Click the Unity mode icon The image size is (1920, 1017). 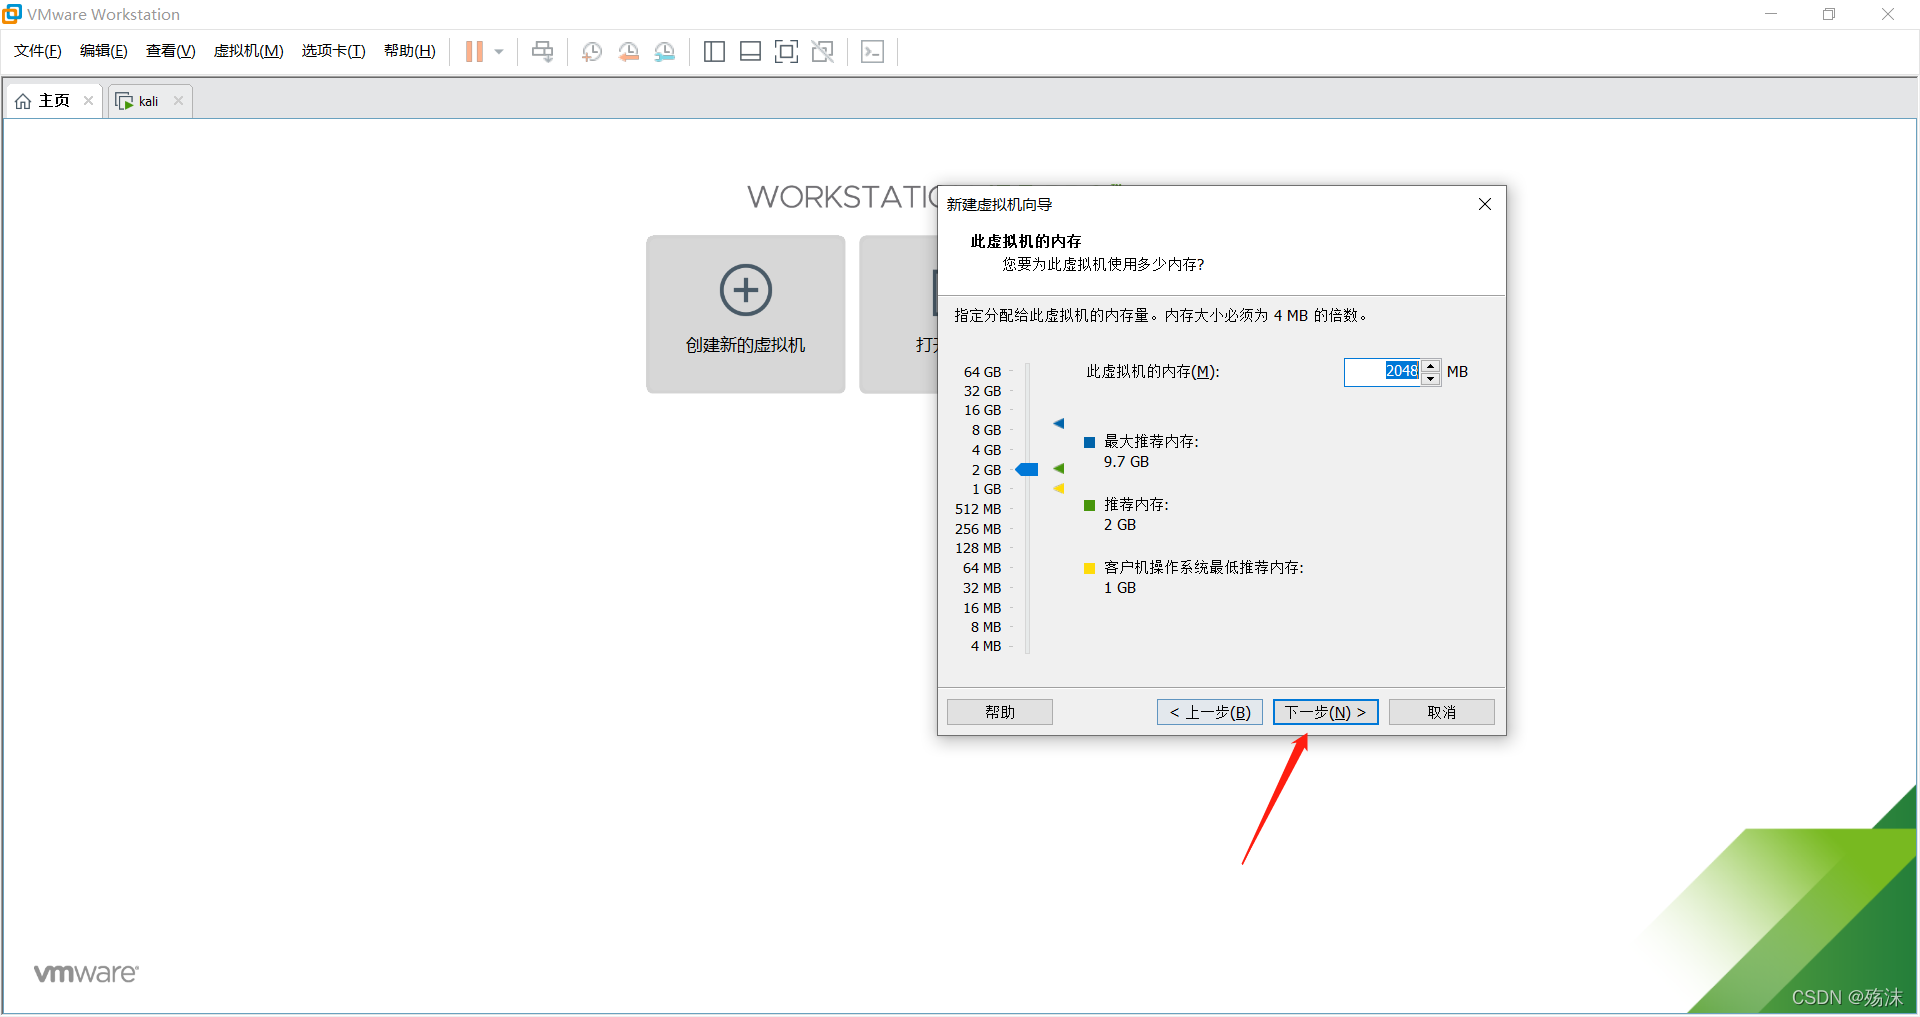pos(822,52)
